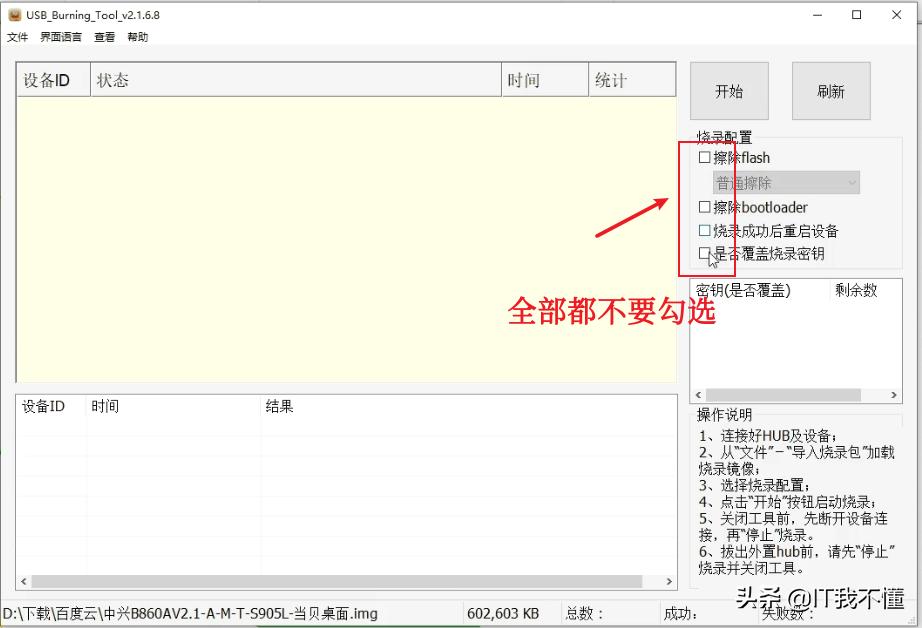Click the left scroll arrow in key panel
Screen dimensions: 922x628
click(x=700, y=394)
